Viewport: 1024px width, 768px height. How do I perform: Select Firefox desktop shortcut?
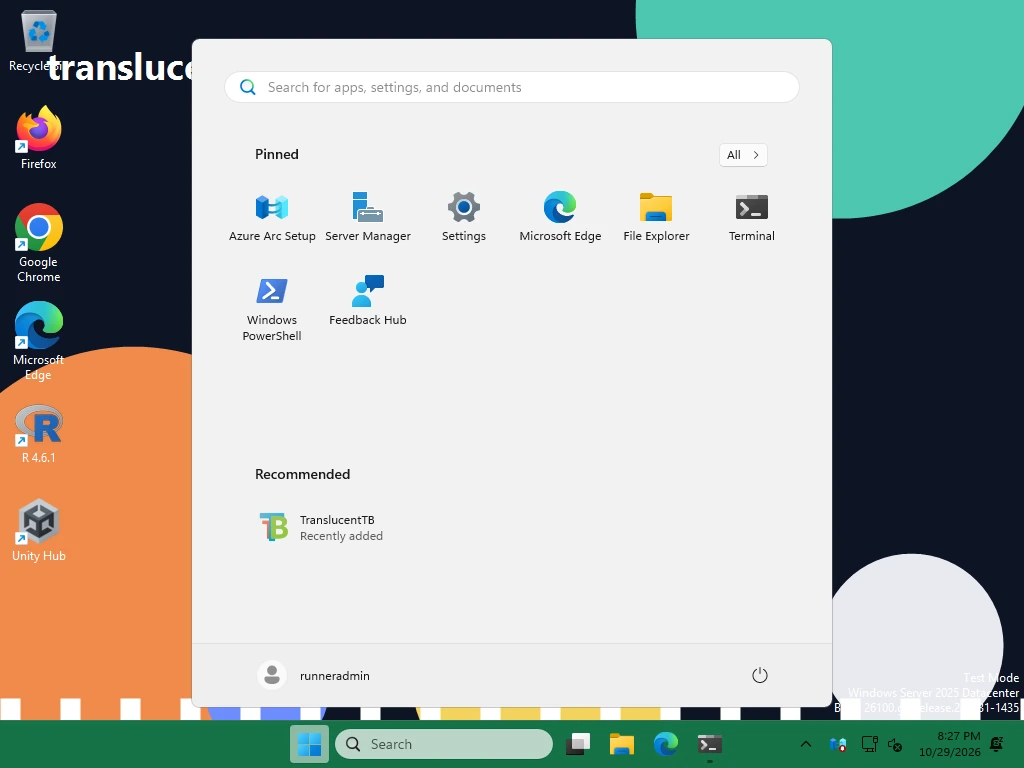tap(39, 138)
